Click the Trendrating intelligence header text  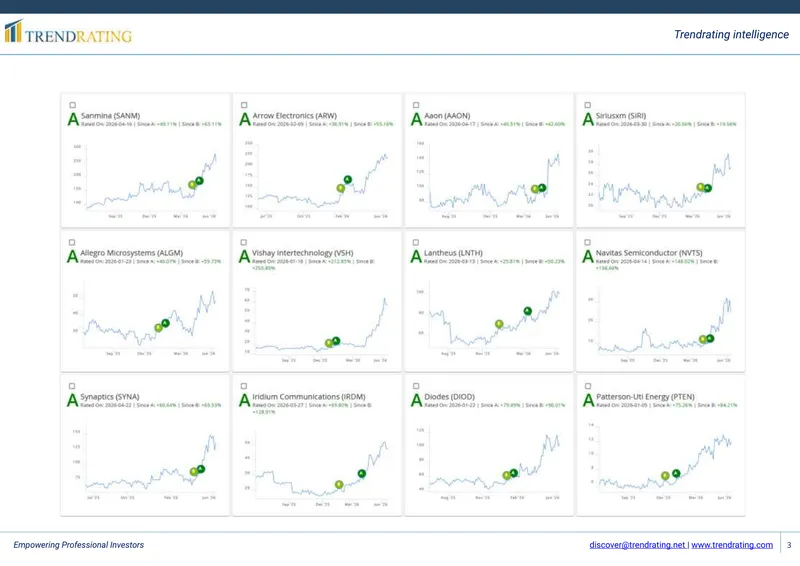tap(731, 35)
